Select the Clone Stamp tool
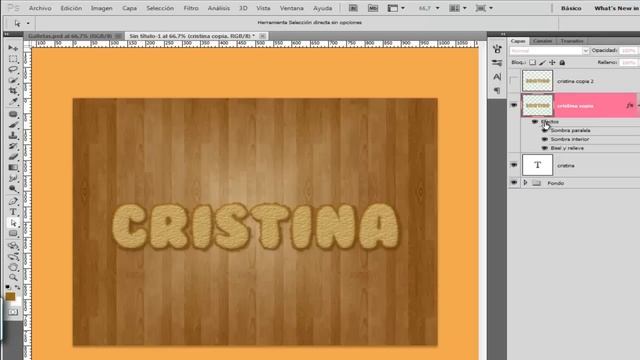Viewport: 640px width, 360px height. point(13,136)
